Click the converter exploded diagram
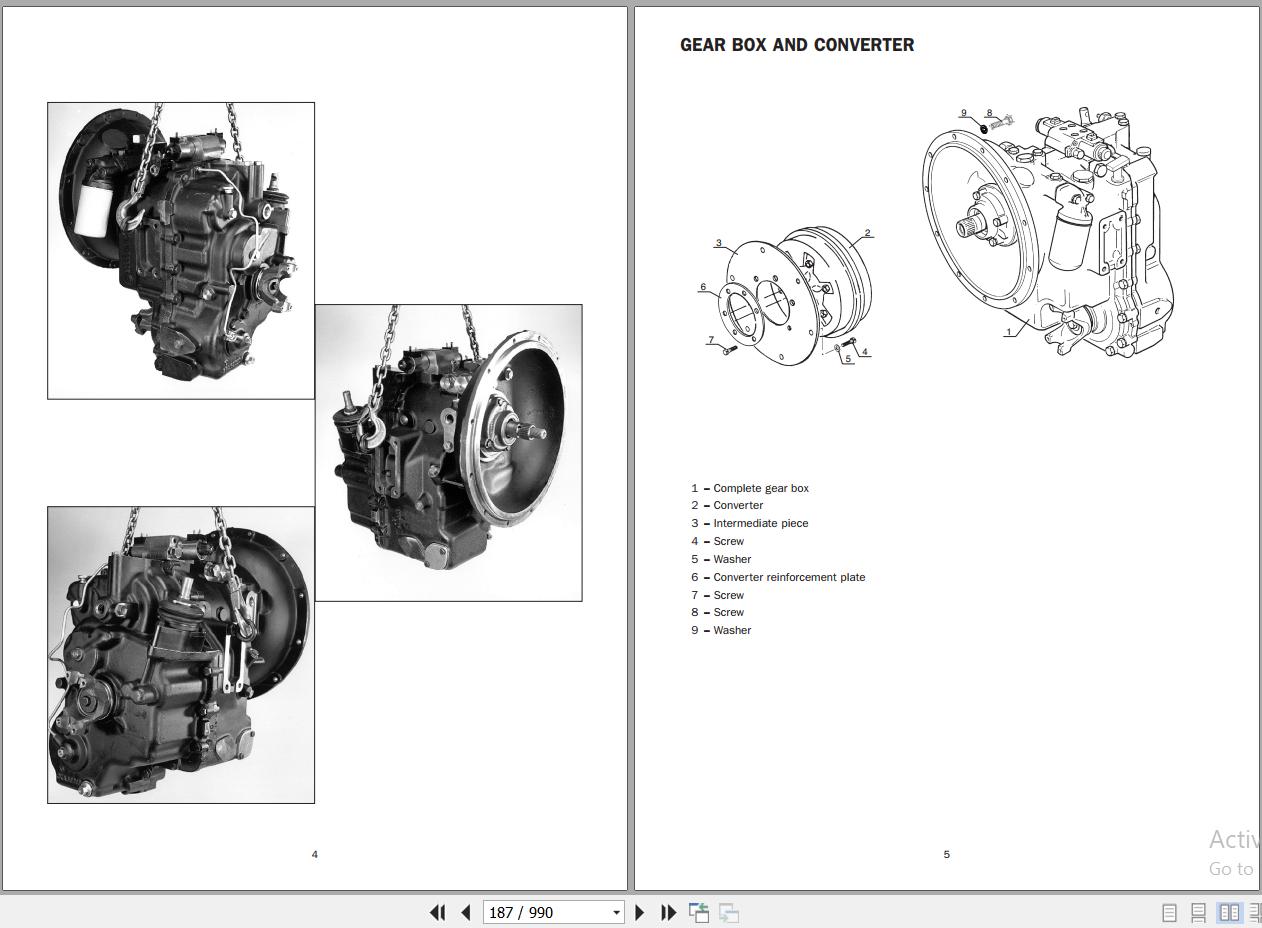1262x928 pixels. point(790,295)
